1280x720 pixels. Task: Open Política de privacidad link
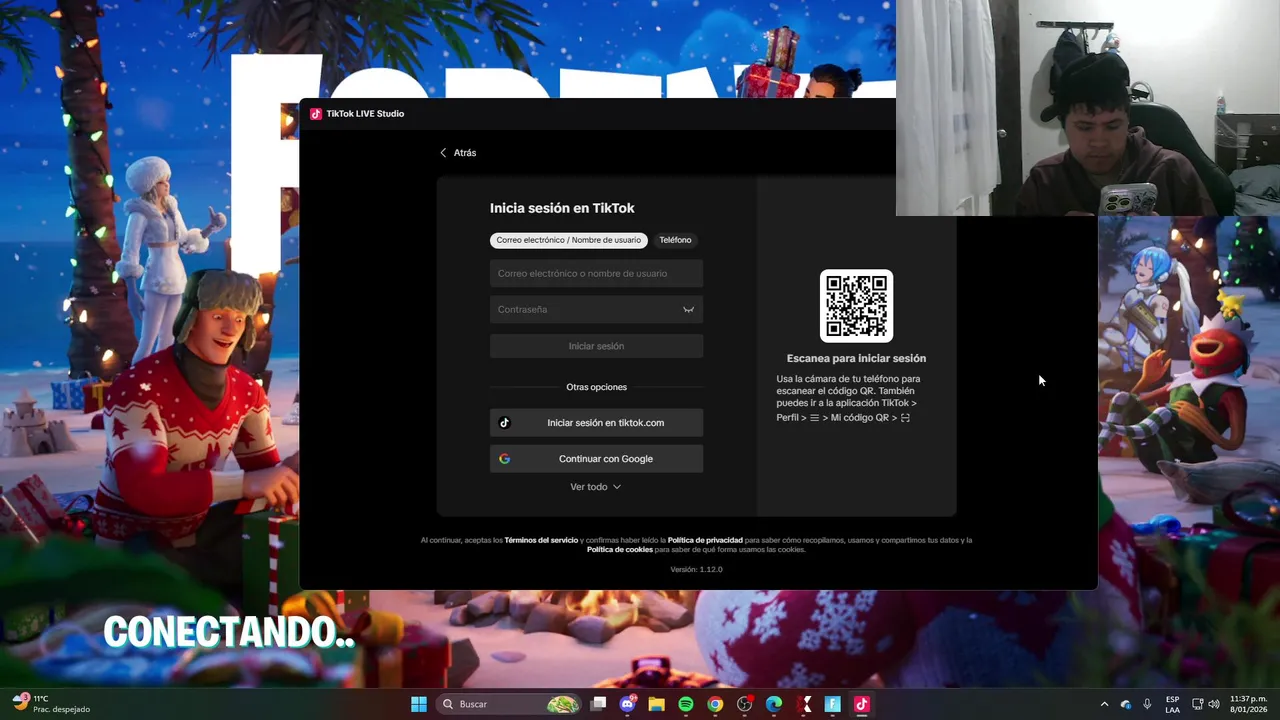(x=705, y=540)
